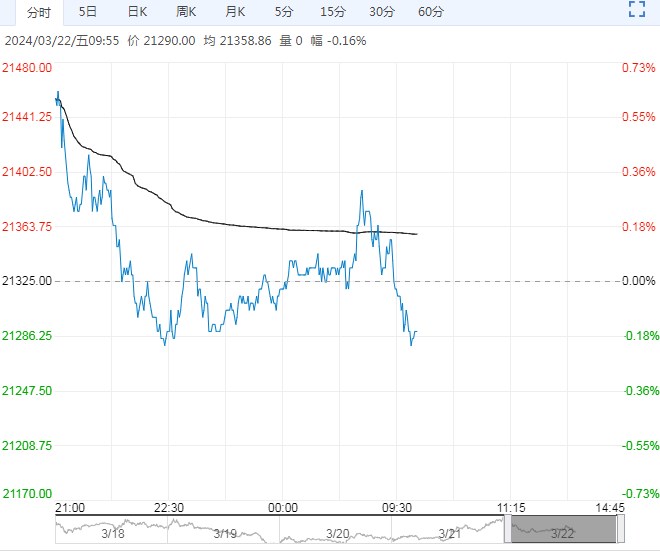Image resolution: width=660 pixels, height=553 pixels.
Task: Switch to the 30分 thirty-minute tab
Action: (x=382, y=12)
